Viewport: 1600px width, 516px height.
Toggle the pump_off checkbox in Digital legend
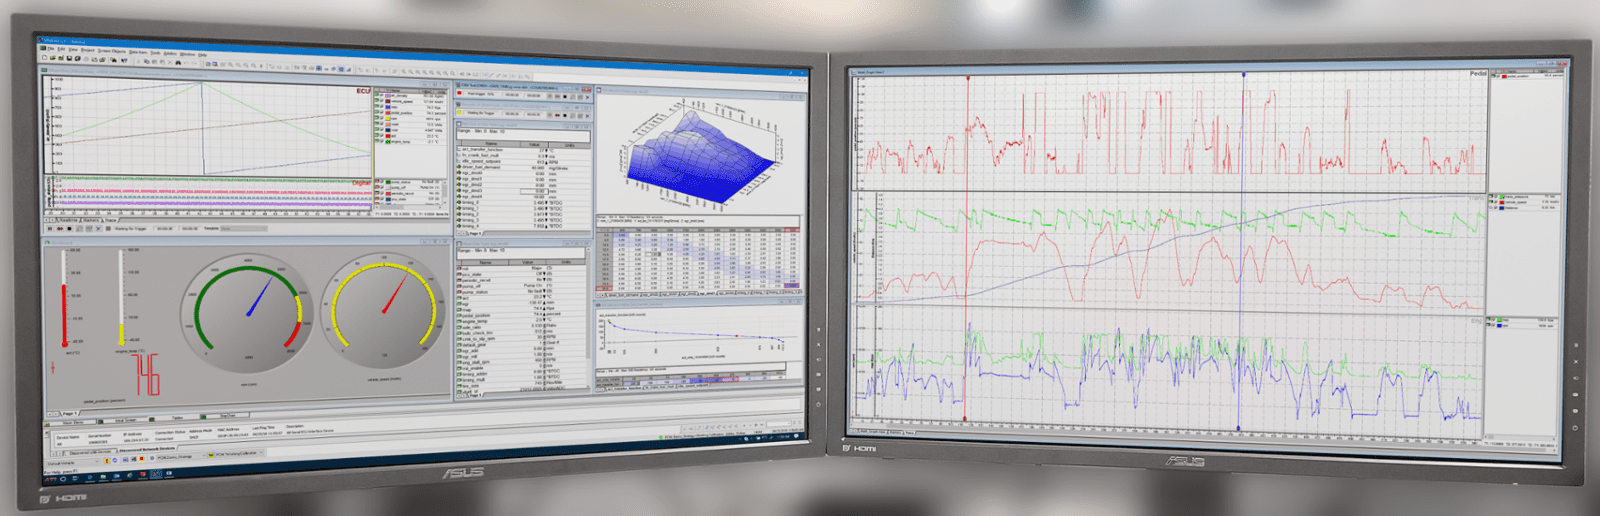tap(382, 188)
